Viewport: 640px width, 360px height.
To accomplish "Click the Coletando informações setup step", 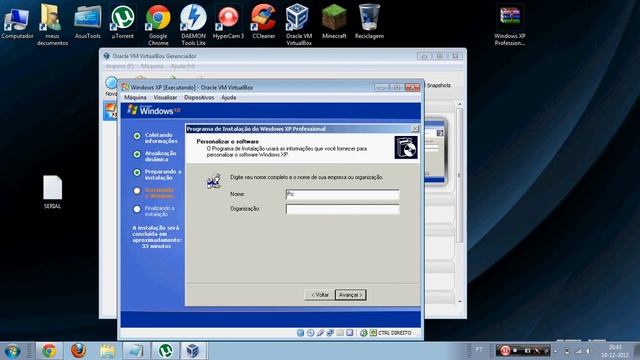I will pyautogui.click(x=160, y=138).
